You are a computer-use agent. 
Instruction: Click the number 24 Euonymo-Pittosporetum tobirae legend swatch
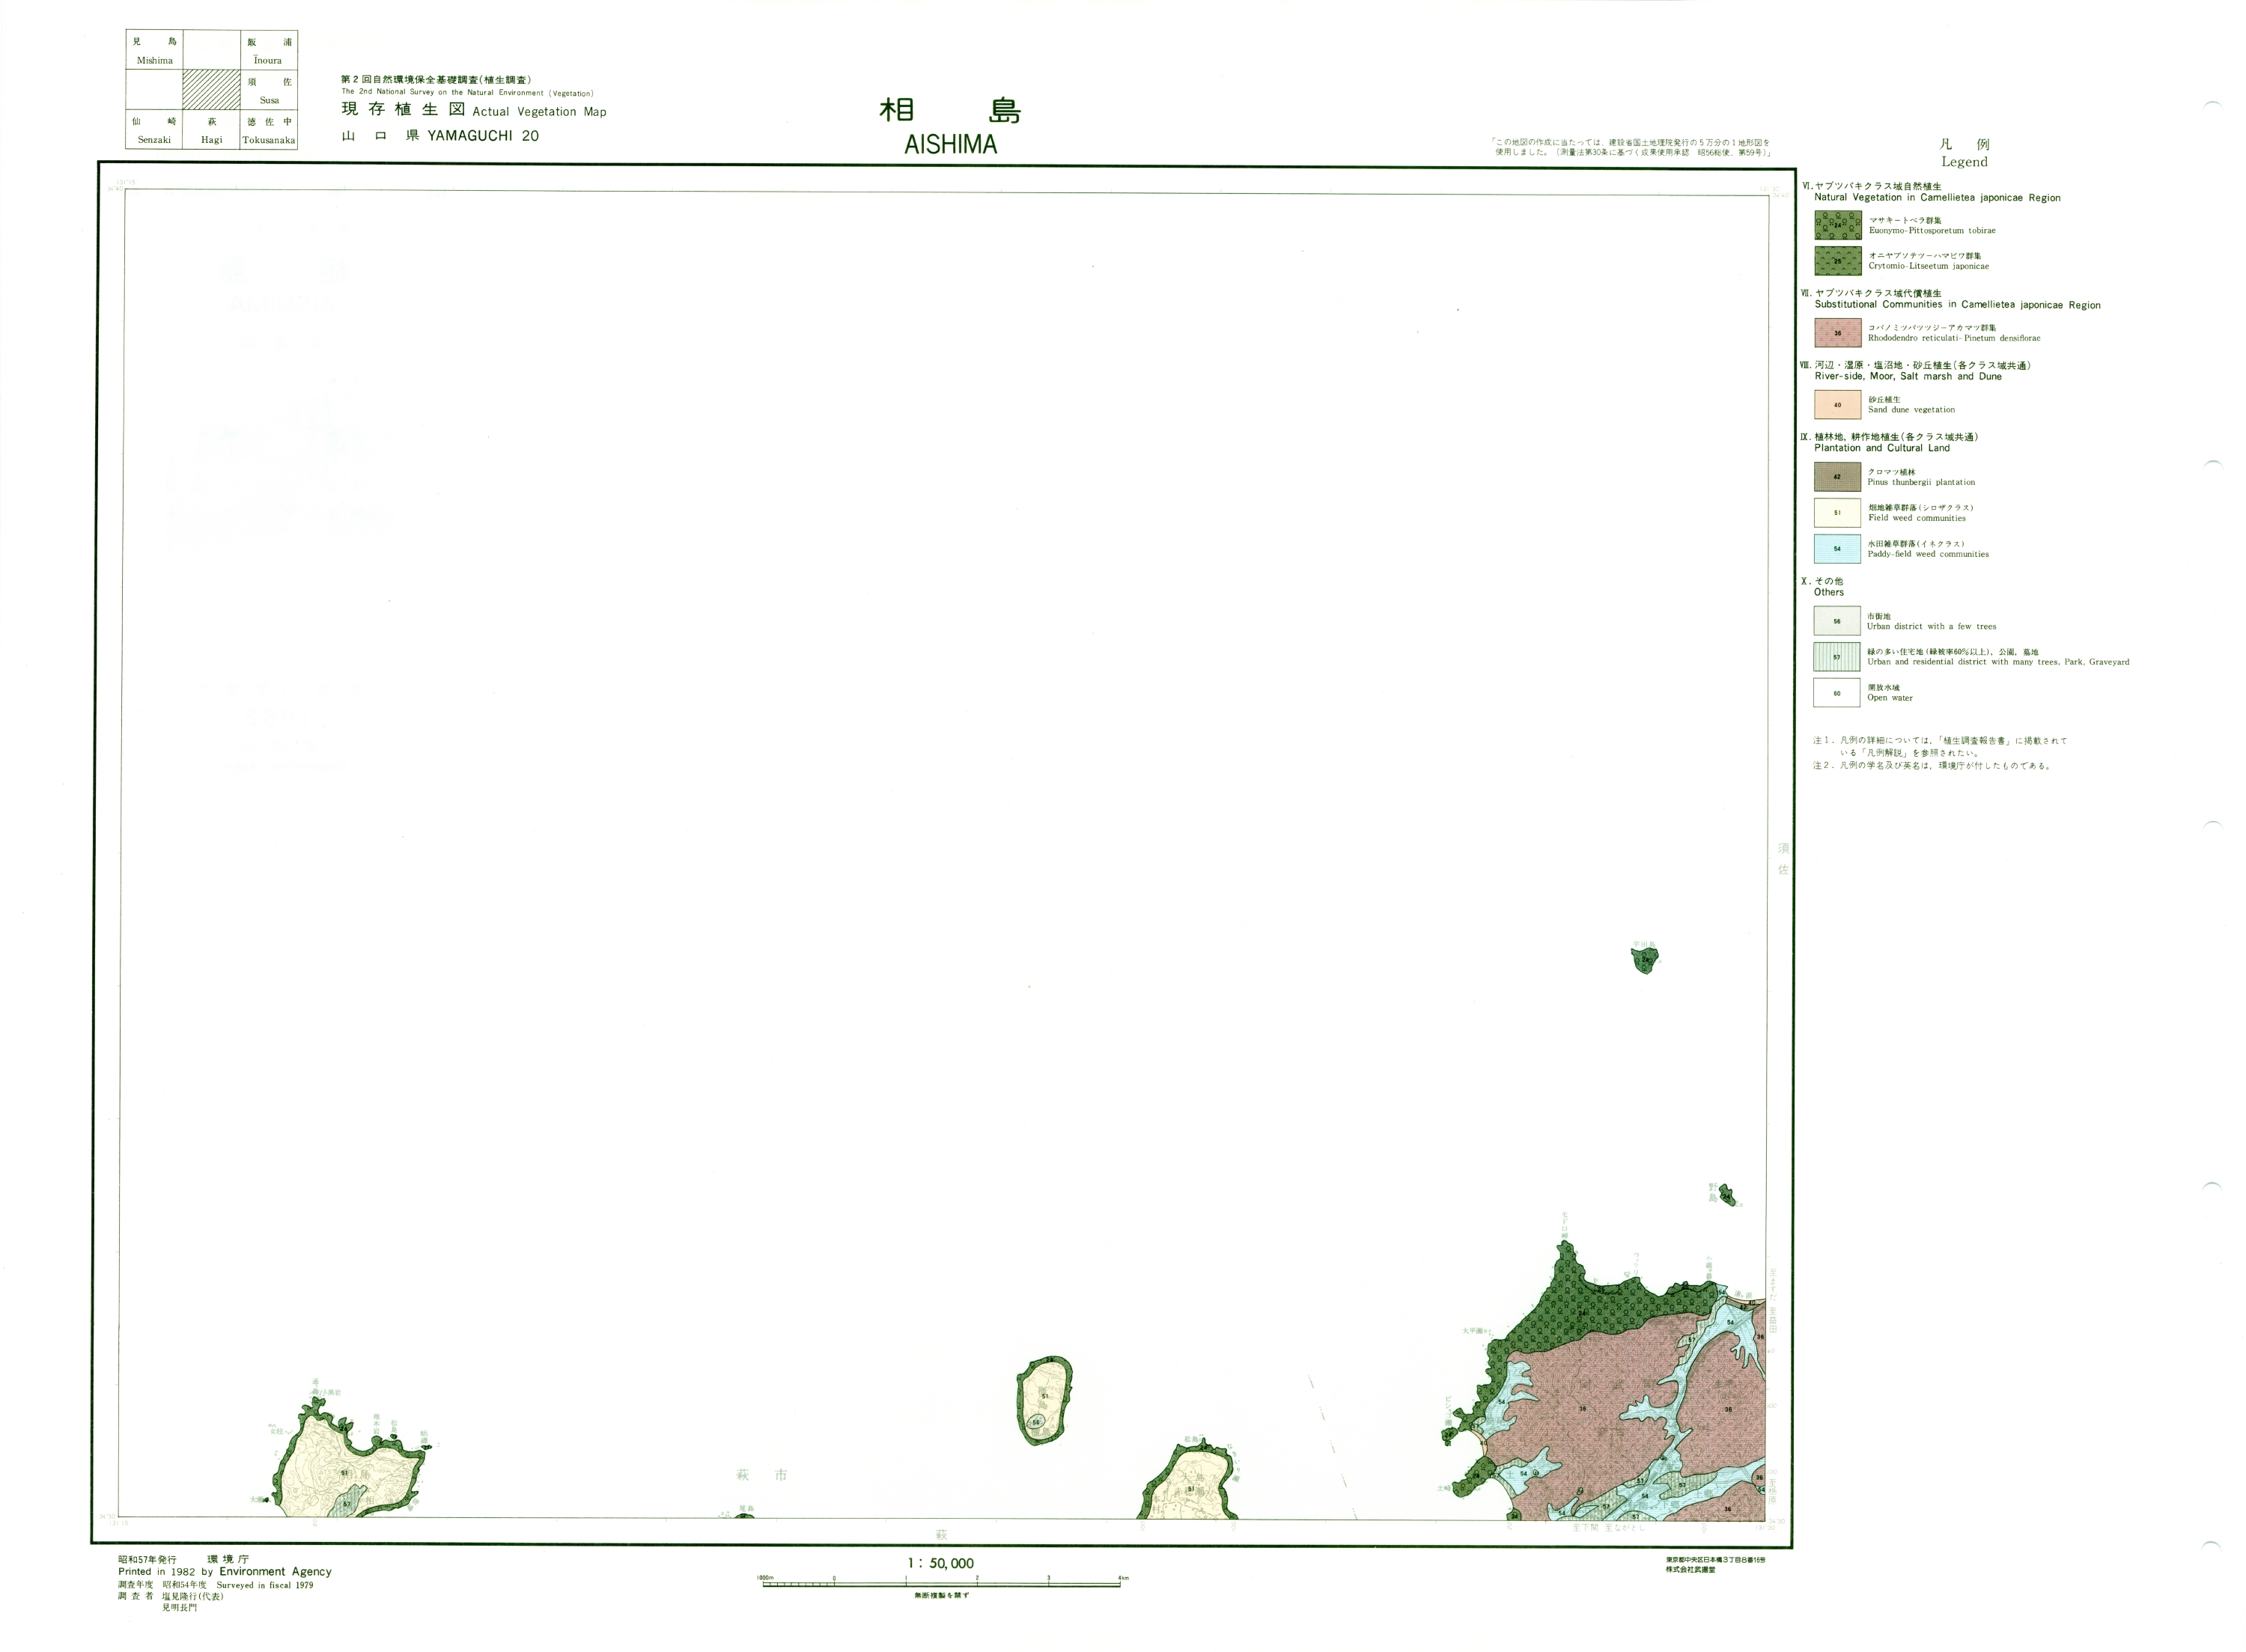tap(1838, 225)
